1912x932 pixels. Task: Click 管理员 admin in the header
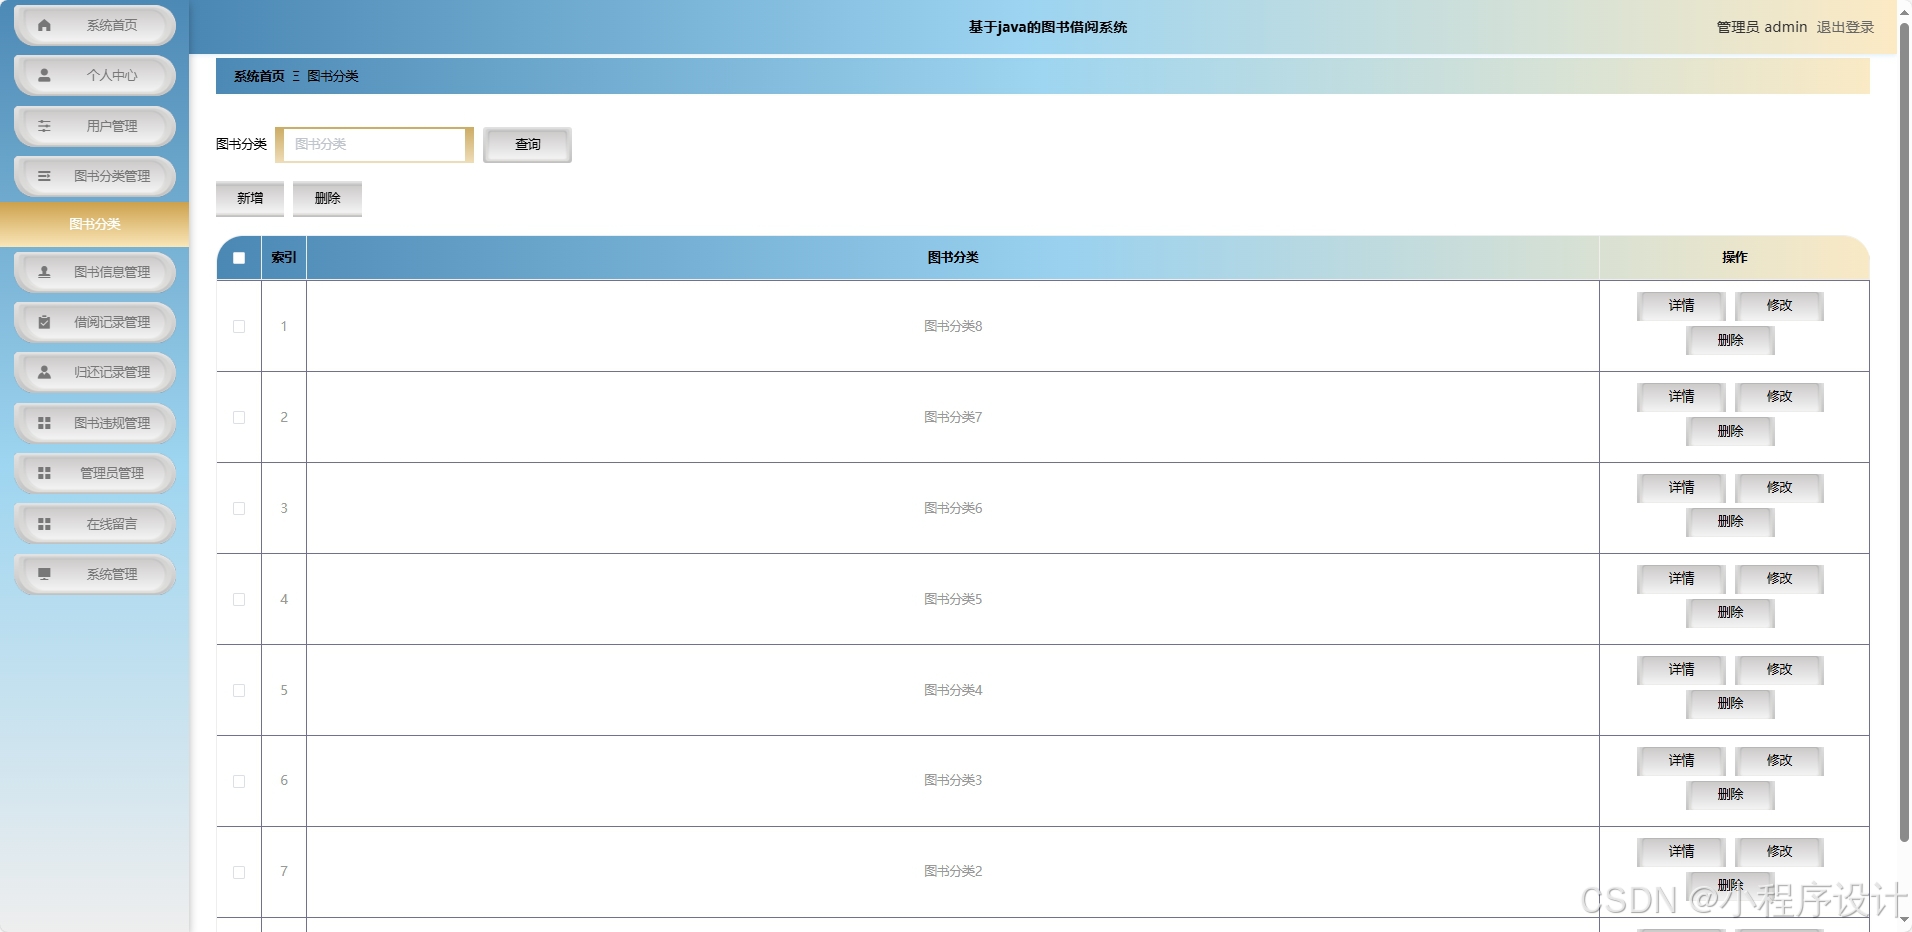coord(1762,27)
